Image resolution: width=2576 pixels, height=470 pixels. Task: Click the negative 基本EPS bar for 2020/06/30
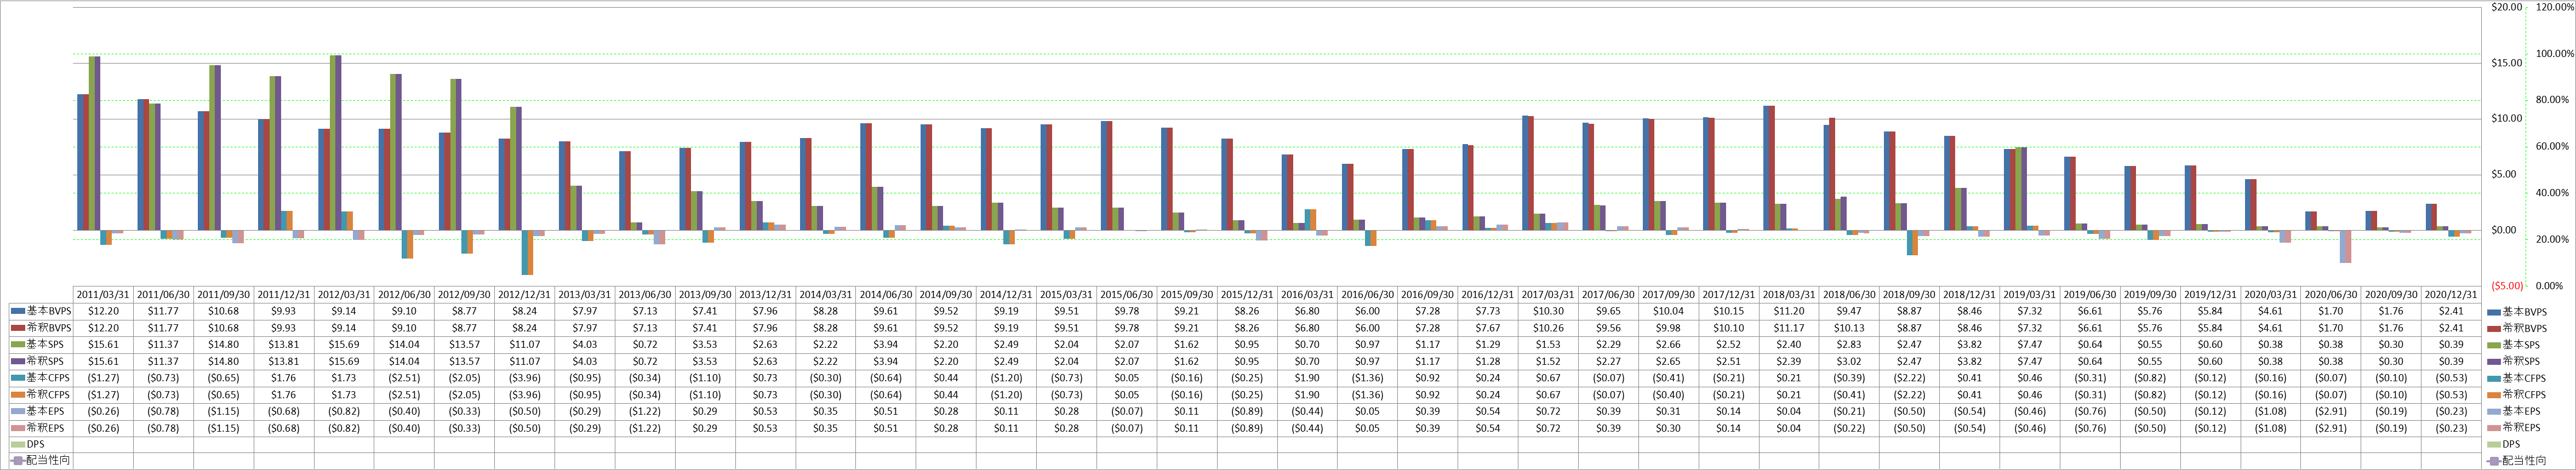tap(2342, 246)
